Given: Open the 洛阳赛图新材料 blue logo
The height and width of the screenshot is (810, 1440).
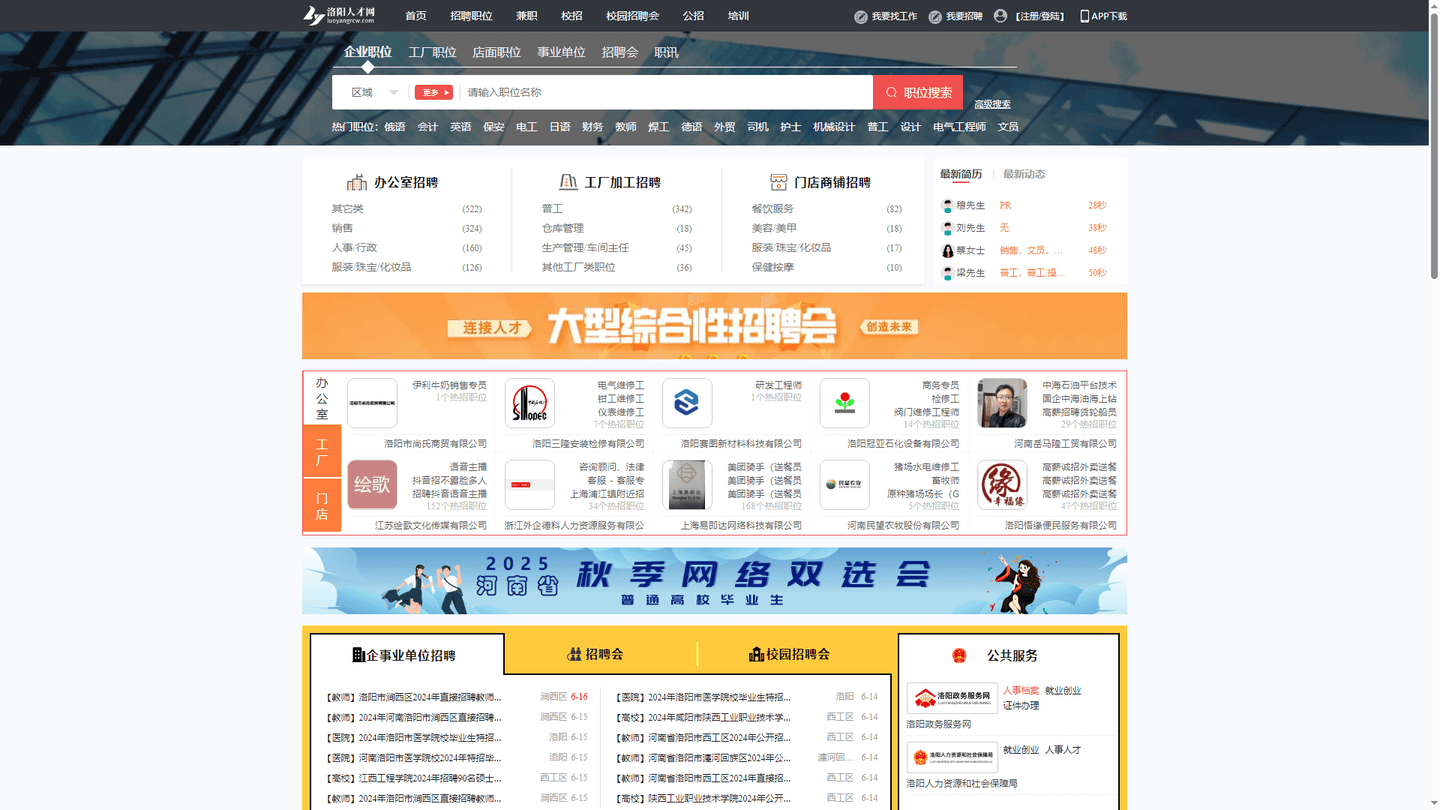Looking at the screenshot, I should point(687,403).
